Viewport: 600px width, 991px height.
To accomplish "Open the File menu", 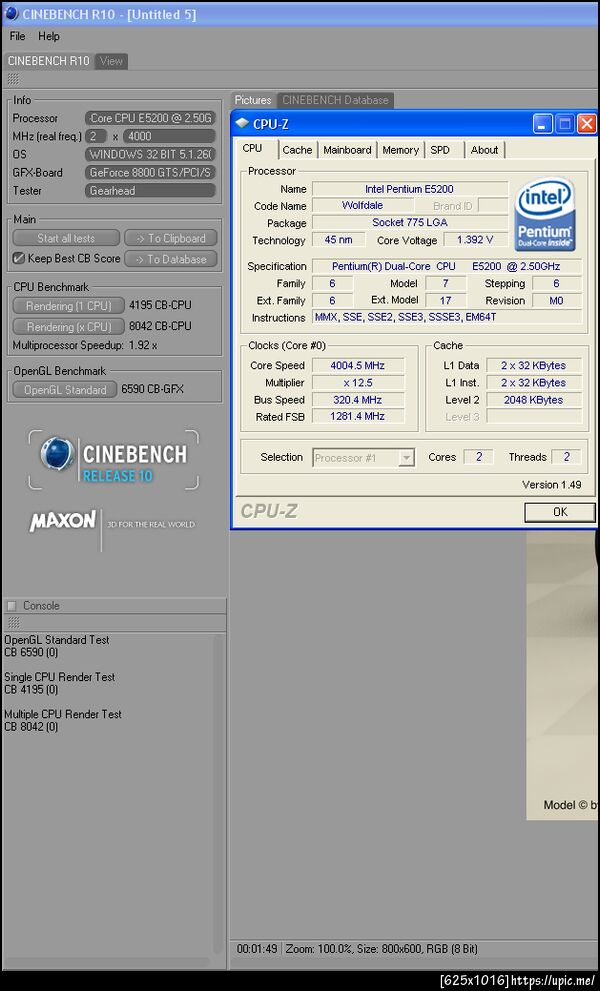I will pyautogui.click(x=17, y=36).
